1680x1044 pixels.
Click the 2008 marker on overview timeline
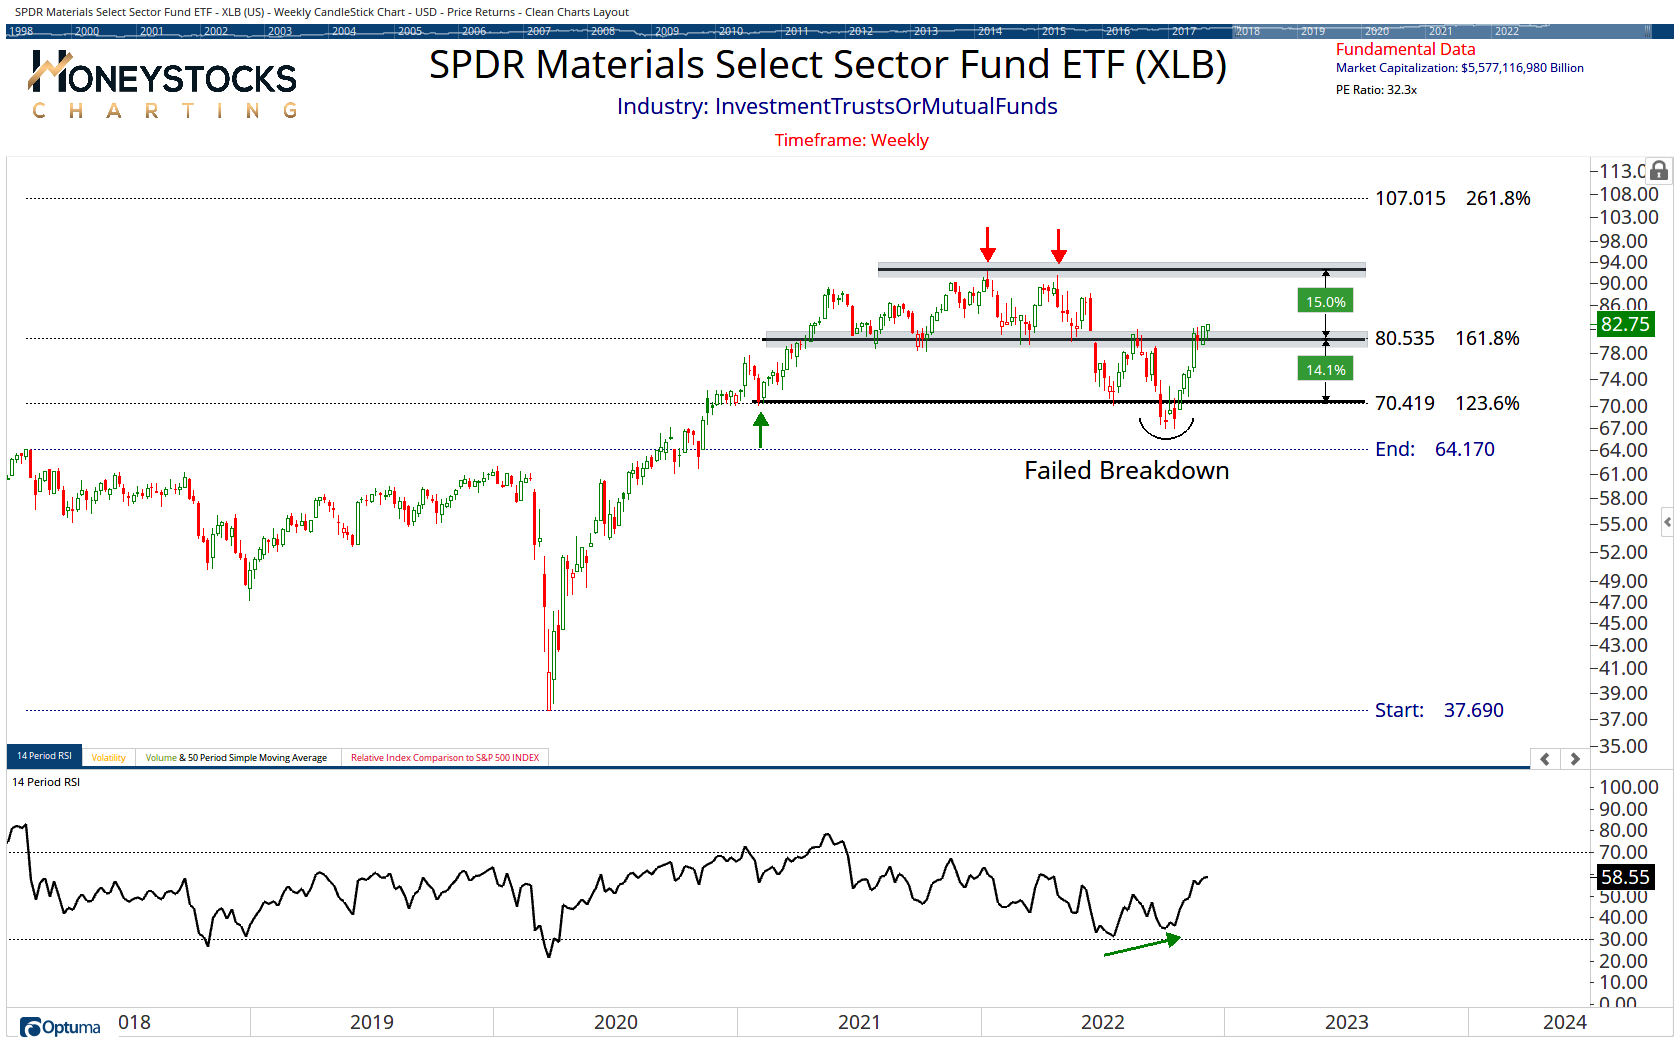tap(603, 31)
